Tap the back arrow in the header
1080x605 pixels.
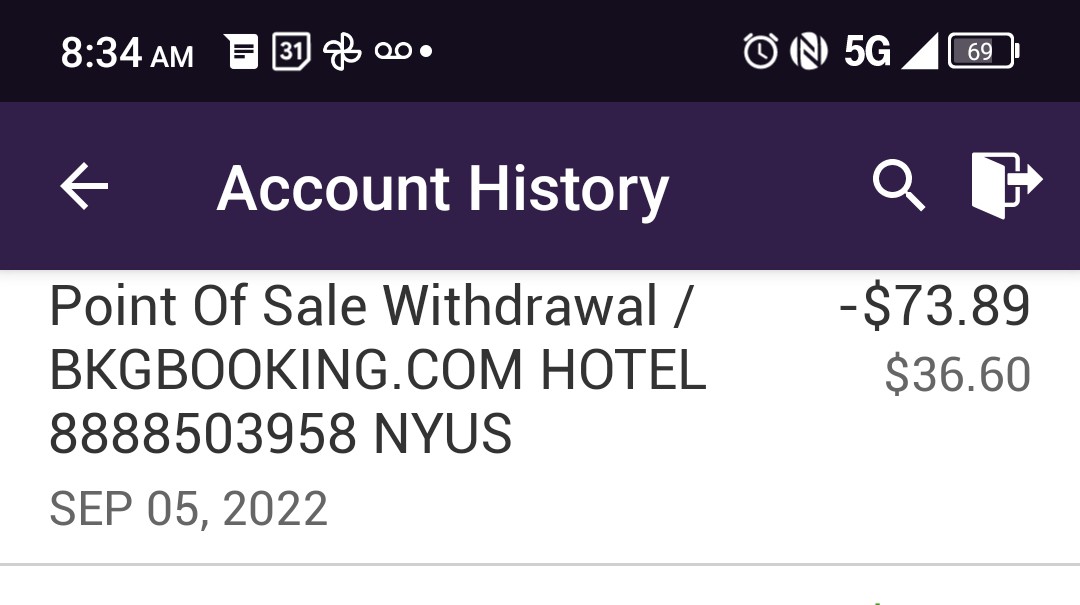click(84, 187)
